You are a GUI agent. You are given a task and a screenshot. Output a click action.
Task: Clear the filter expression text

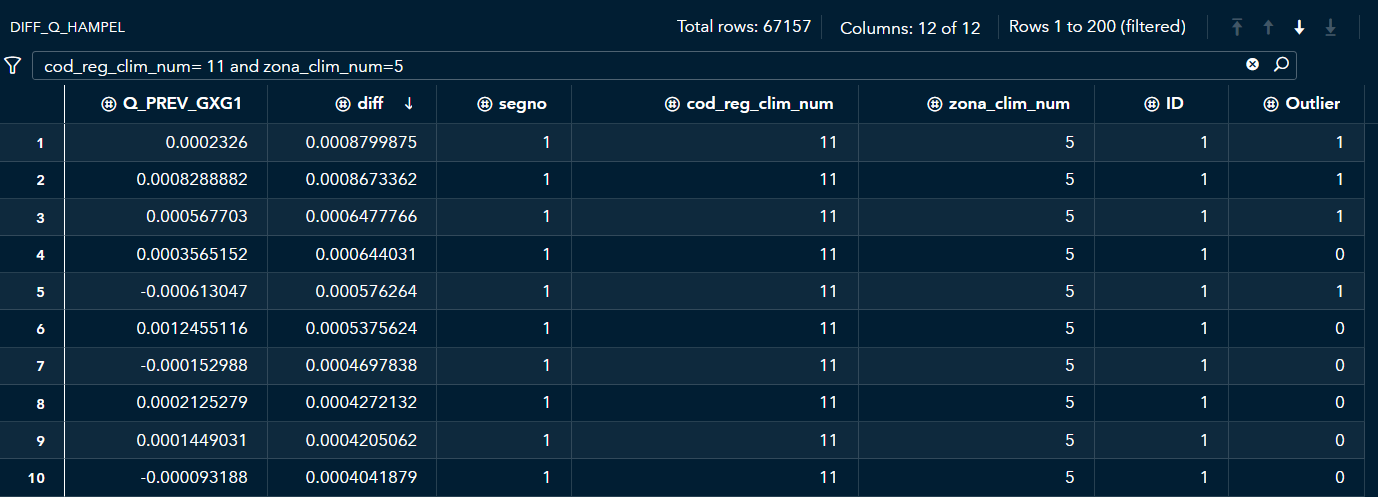[x=1252, y=65]
